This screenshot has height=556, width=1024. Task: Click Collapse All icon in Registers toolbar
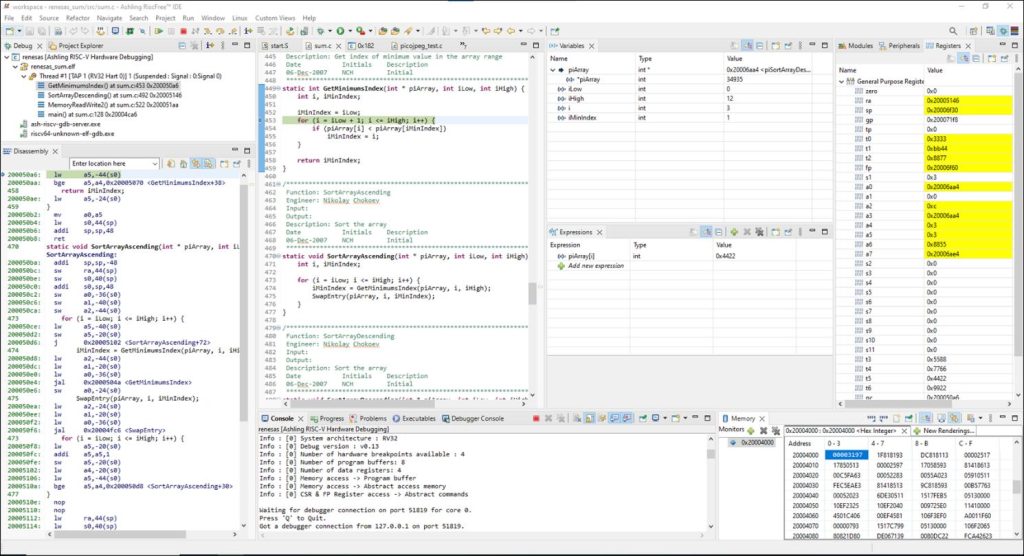976,58
